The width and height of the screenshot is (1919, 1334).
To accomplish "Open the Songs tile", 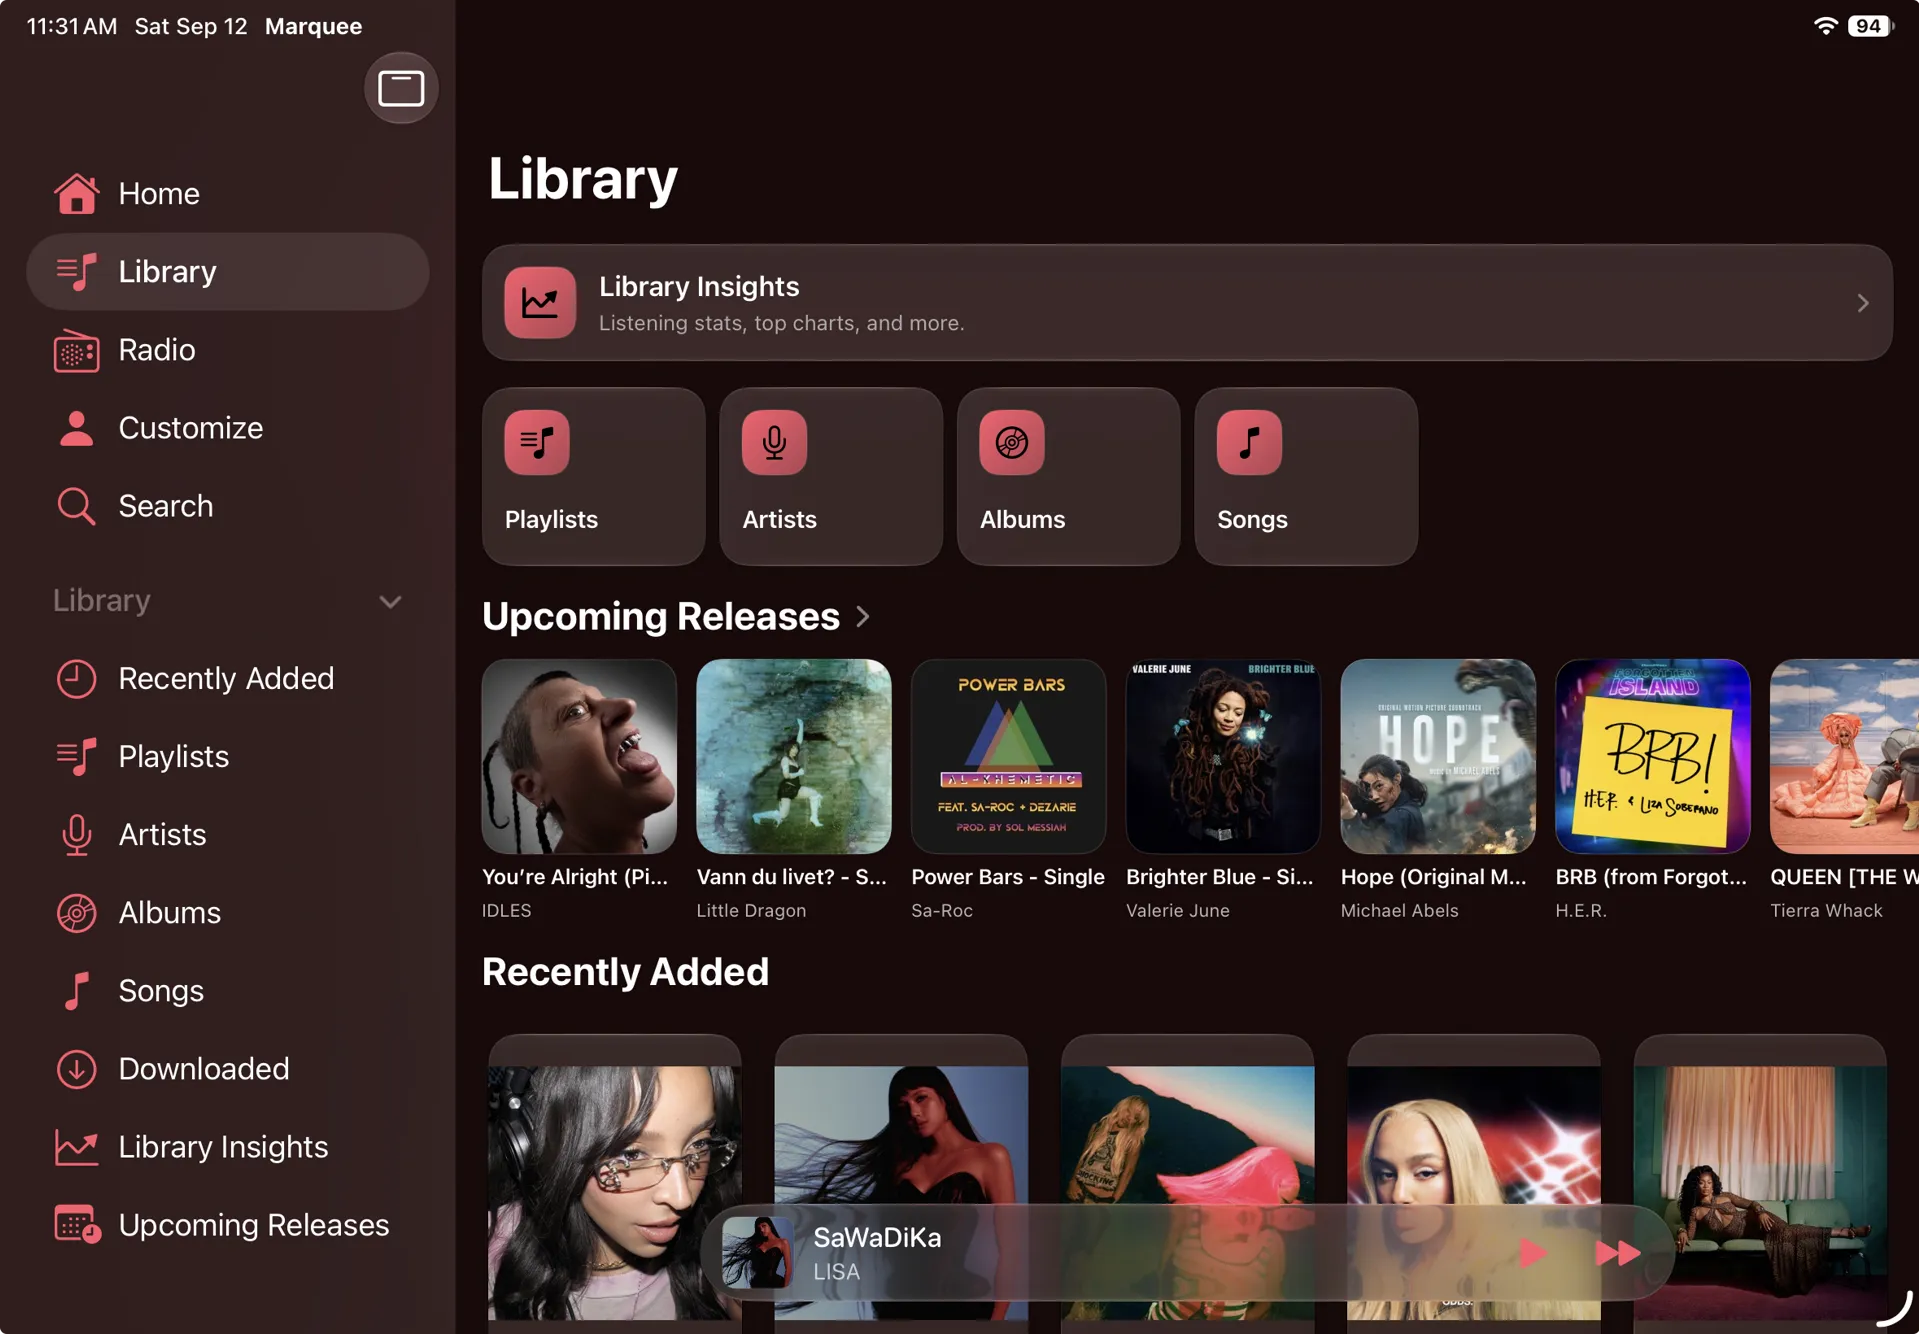I will coord(1306,477).
